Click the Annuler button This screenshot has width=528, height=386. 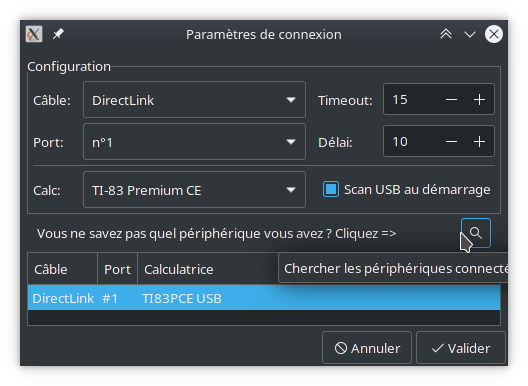pos(367,348)
